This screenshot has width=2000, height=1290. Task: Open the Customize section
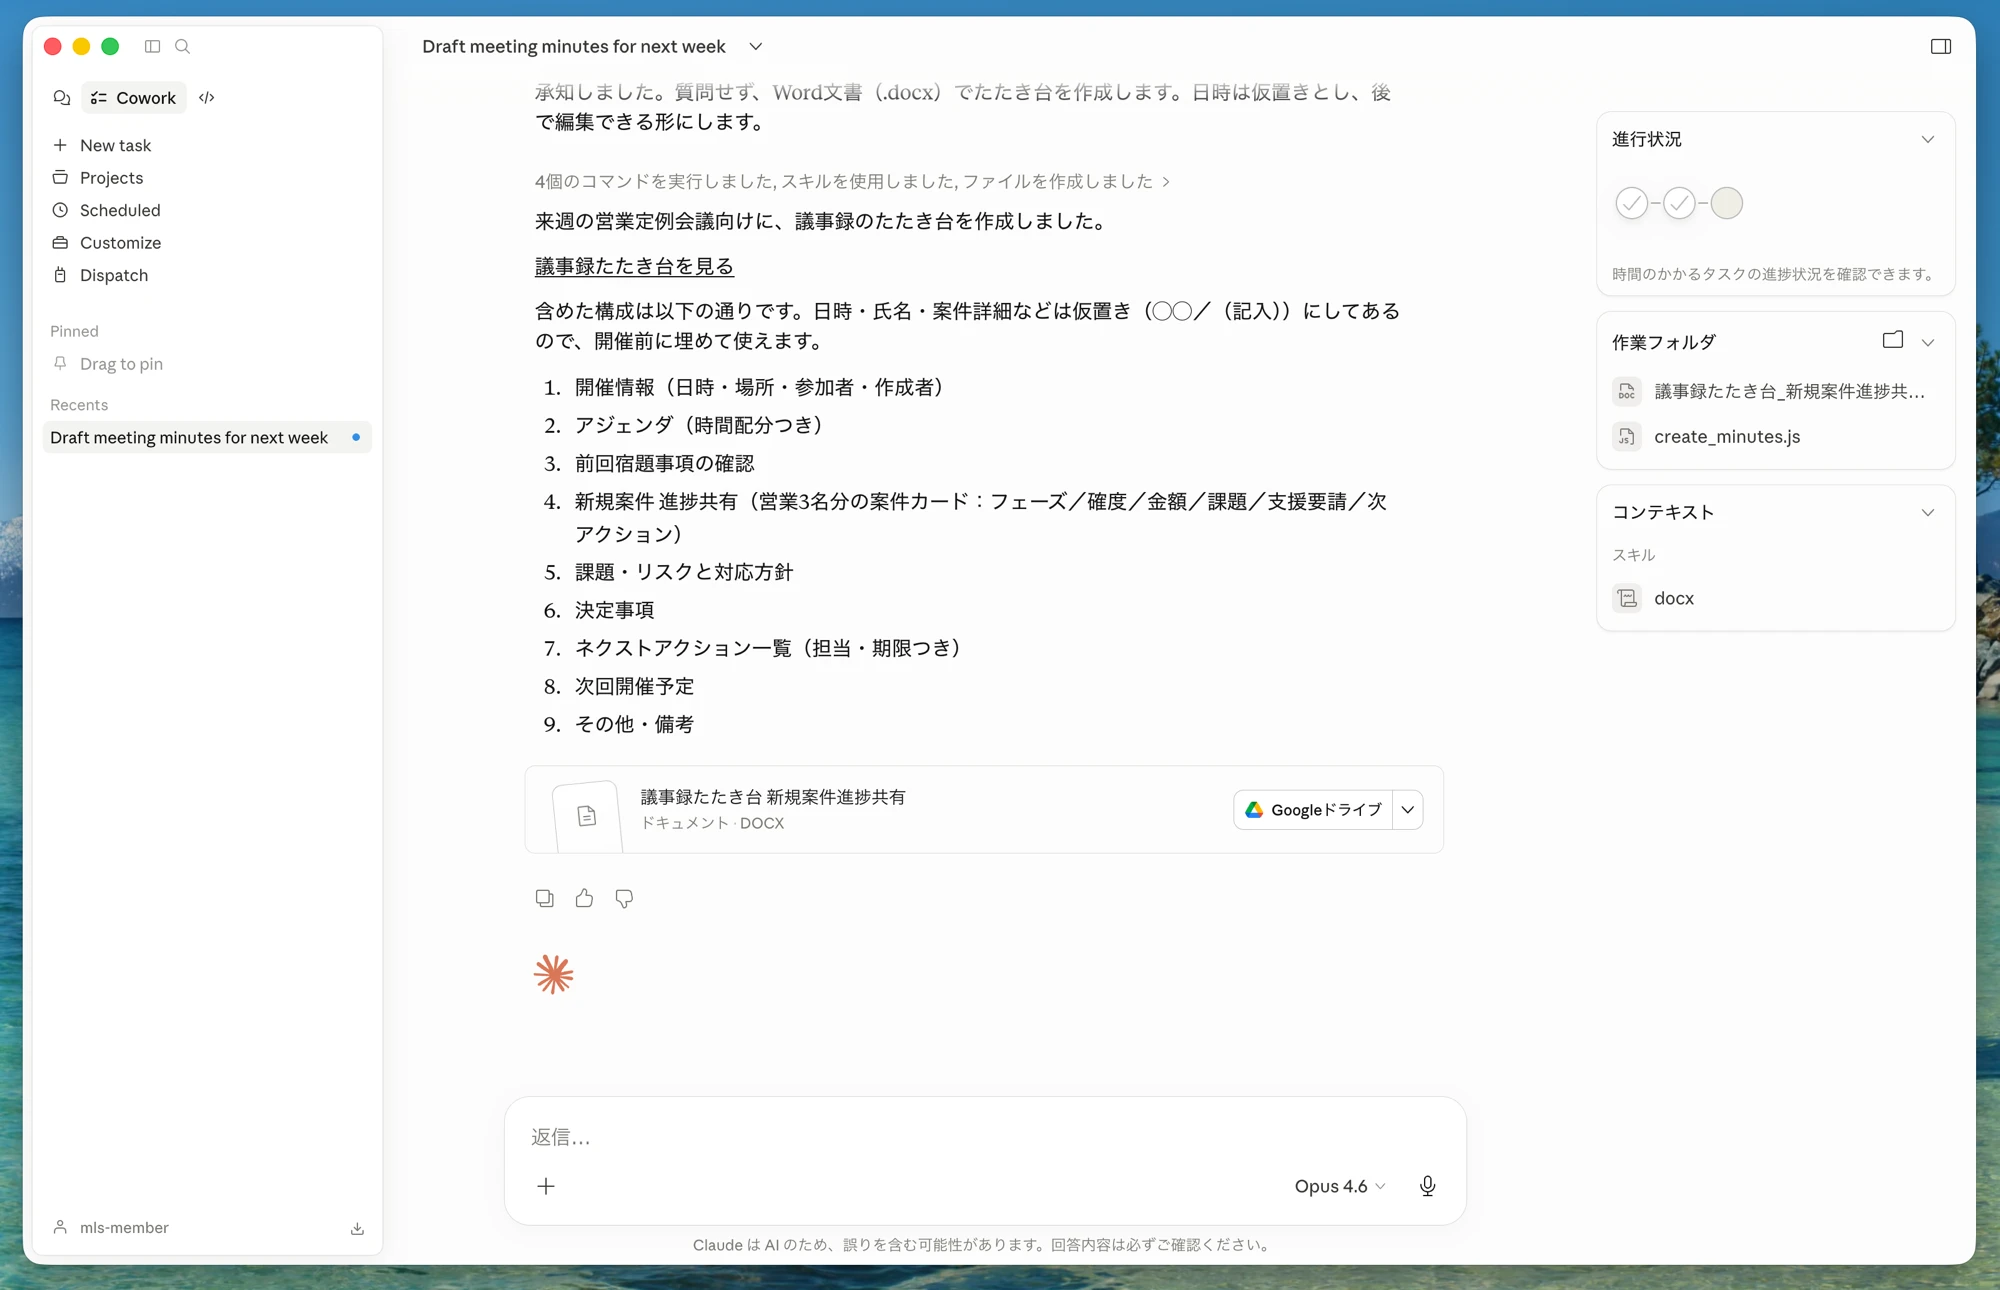click(207, 243)
